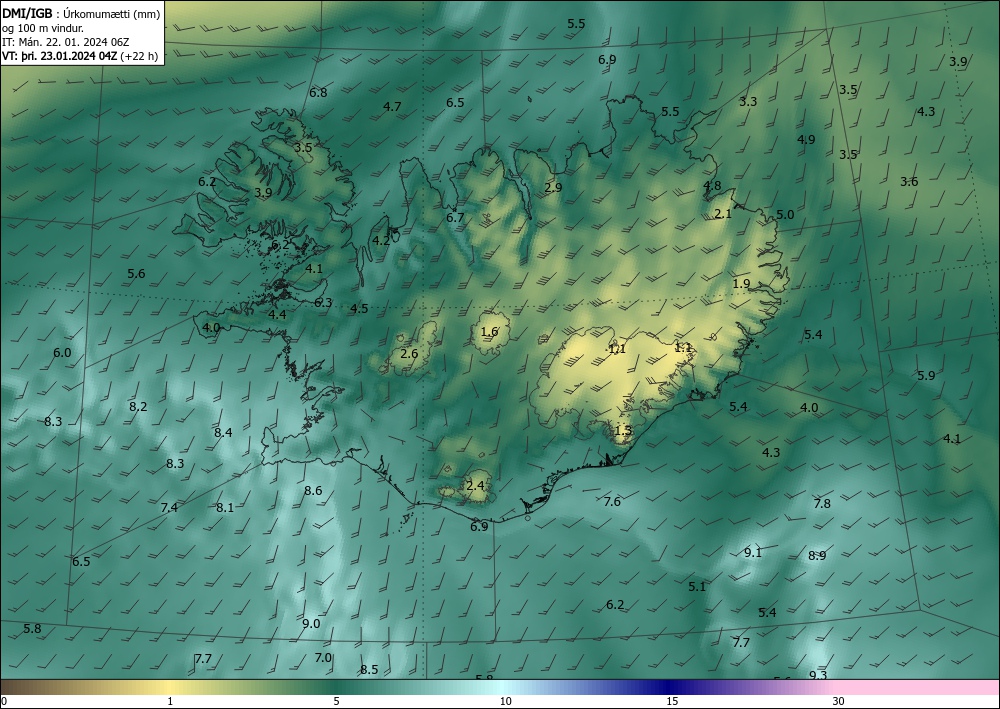Click the 5.6 value west of Breiðafjörður
Image resolution: width=1000 pixels, height=709 pixels.
(x=136, y=274)
